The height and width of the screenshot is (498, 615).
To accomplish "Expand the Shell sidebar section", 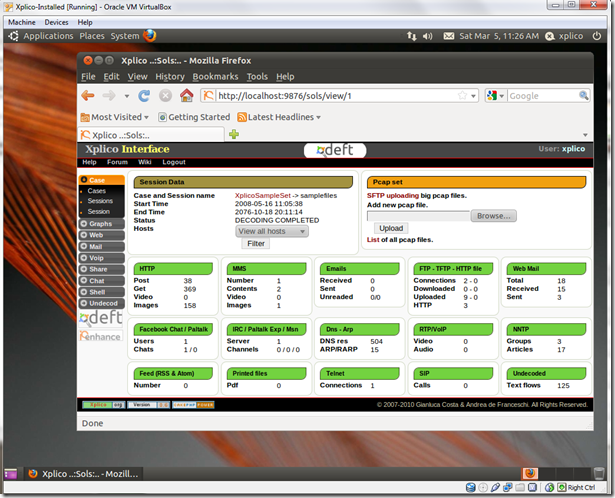I will pos(102,292).
